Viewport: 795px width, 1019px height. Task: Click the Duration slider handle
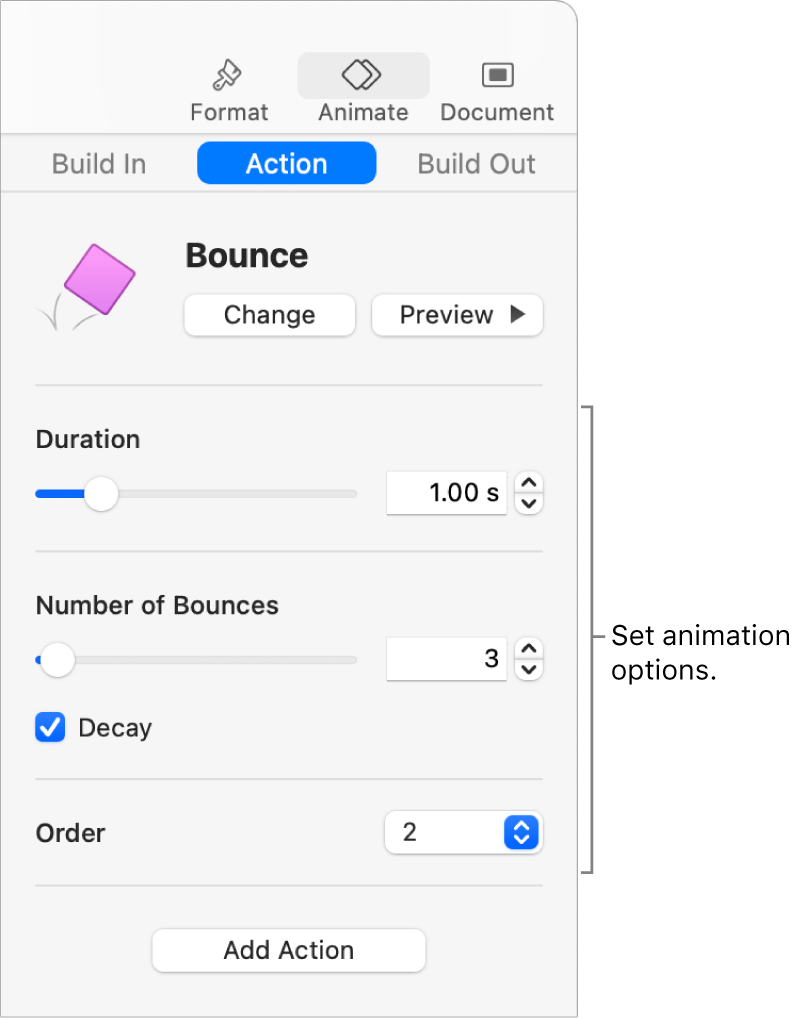100,494
